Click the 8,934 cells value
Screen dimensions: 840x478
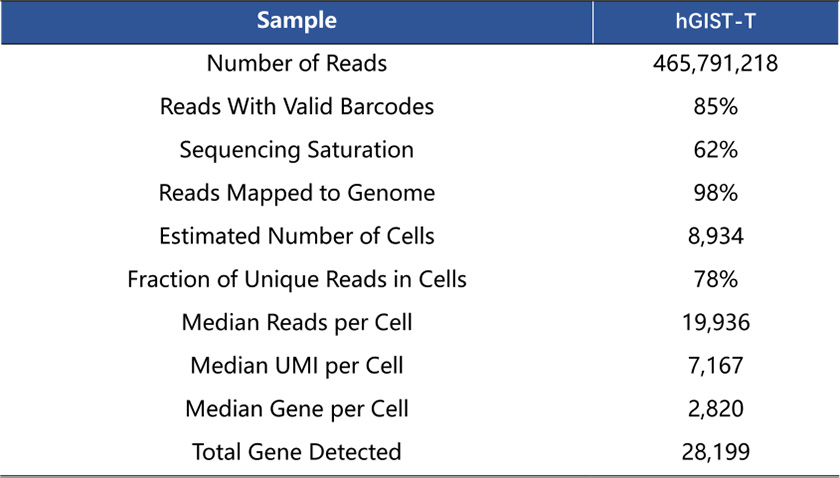click(715, 236)
